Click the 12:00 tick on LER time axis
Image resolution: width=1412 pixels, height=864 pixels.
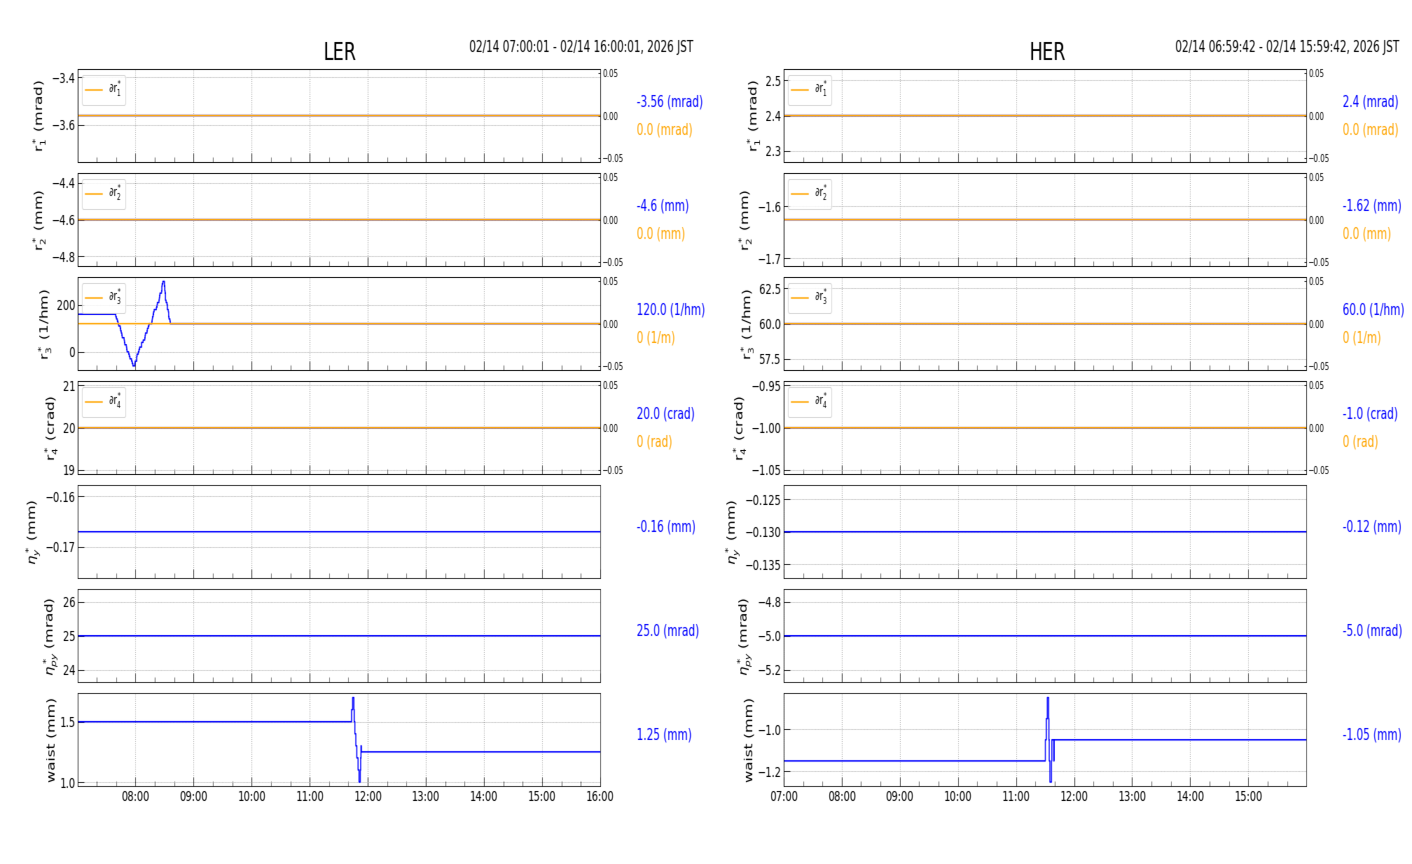click(368, 797)
